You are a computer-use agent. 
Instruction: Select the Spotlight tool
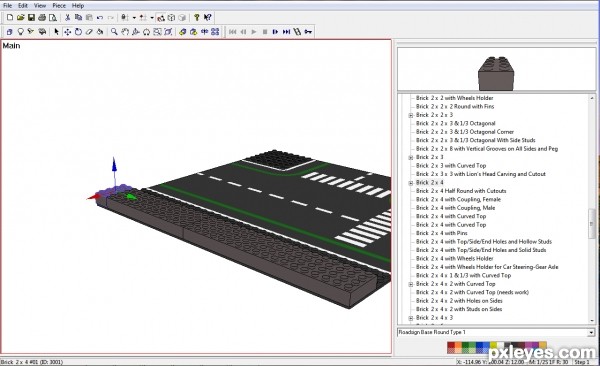(x=31, y=32)
